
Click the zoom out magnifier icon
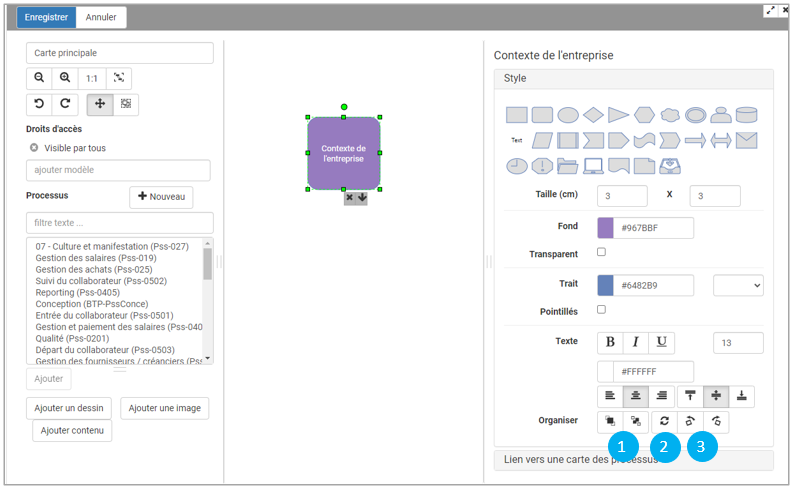coord(39,78)
